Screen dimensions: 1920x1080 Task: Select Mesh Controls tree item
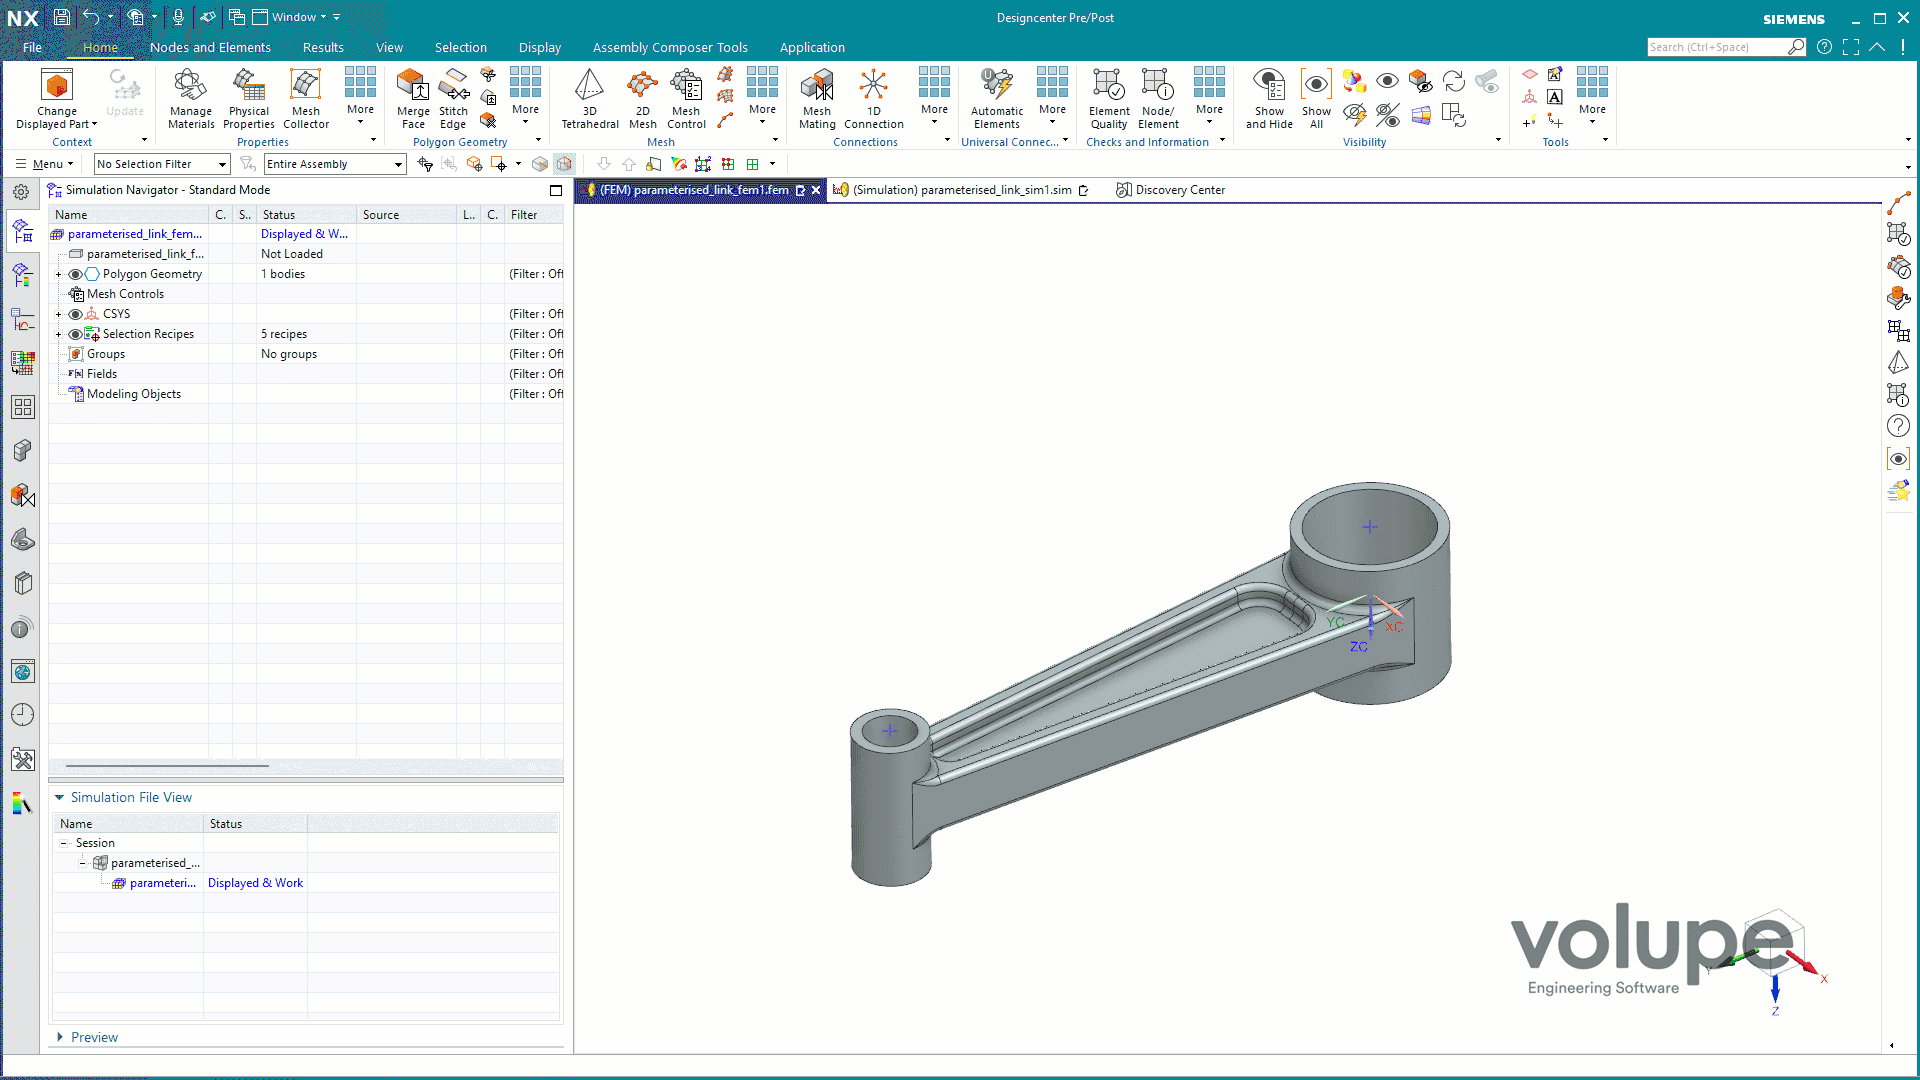click(x=125, y=294)
